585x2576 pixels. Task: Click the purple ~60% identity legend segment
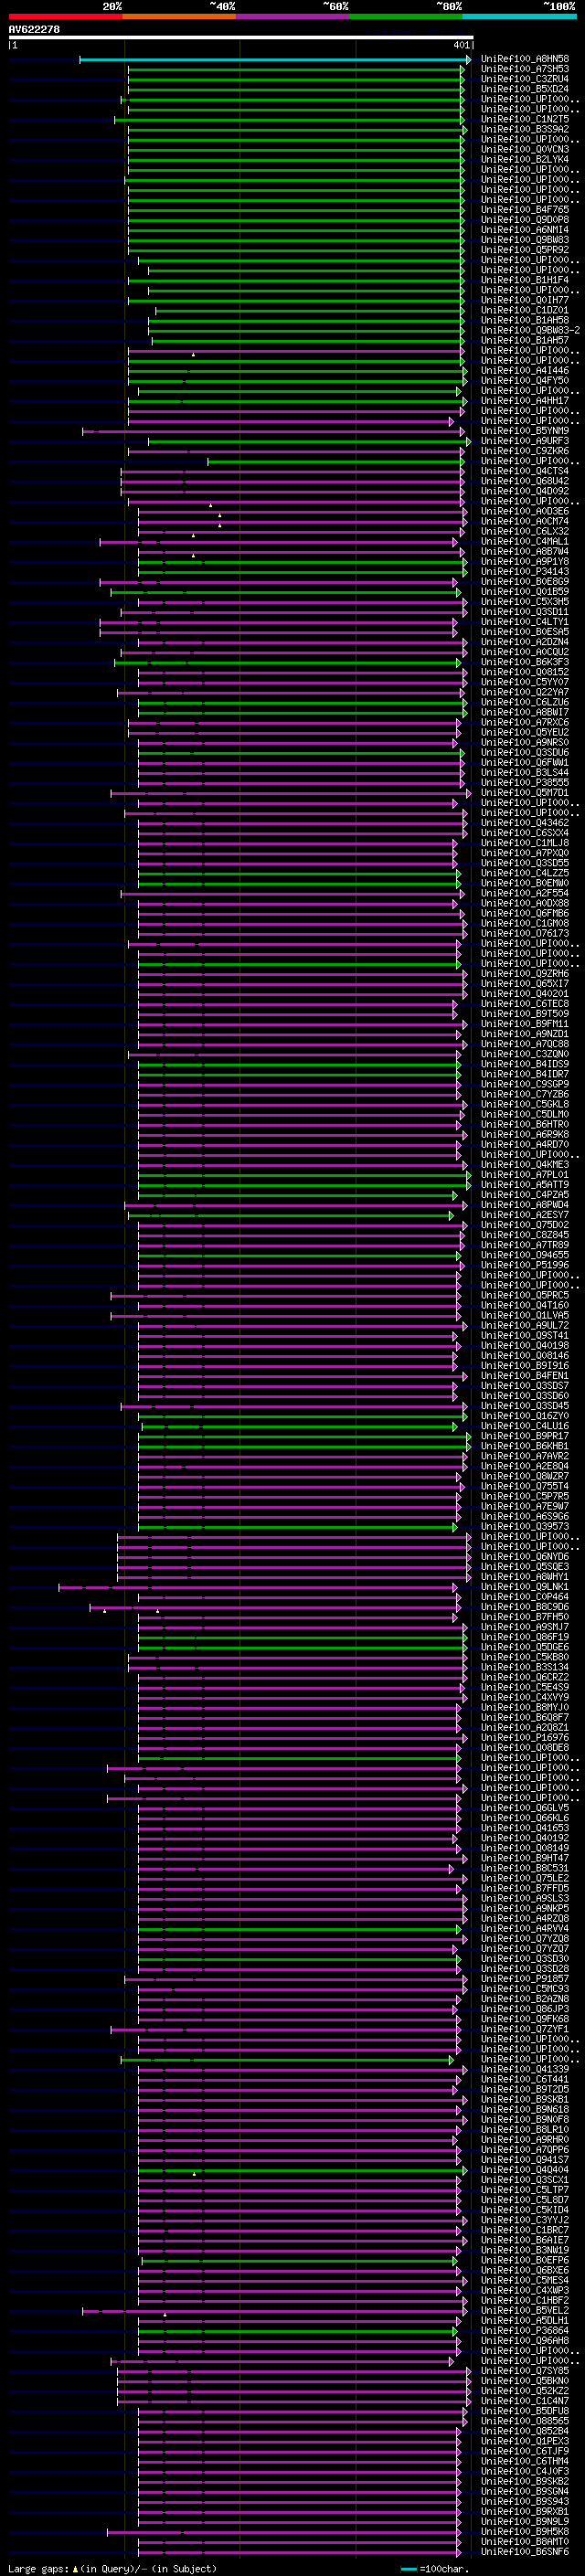point(292,17)
